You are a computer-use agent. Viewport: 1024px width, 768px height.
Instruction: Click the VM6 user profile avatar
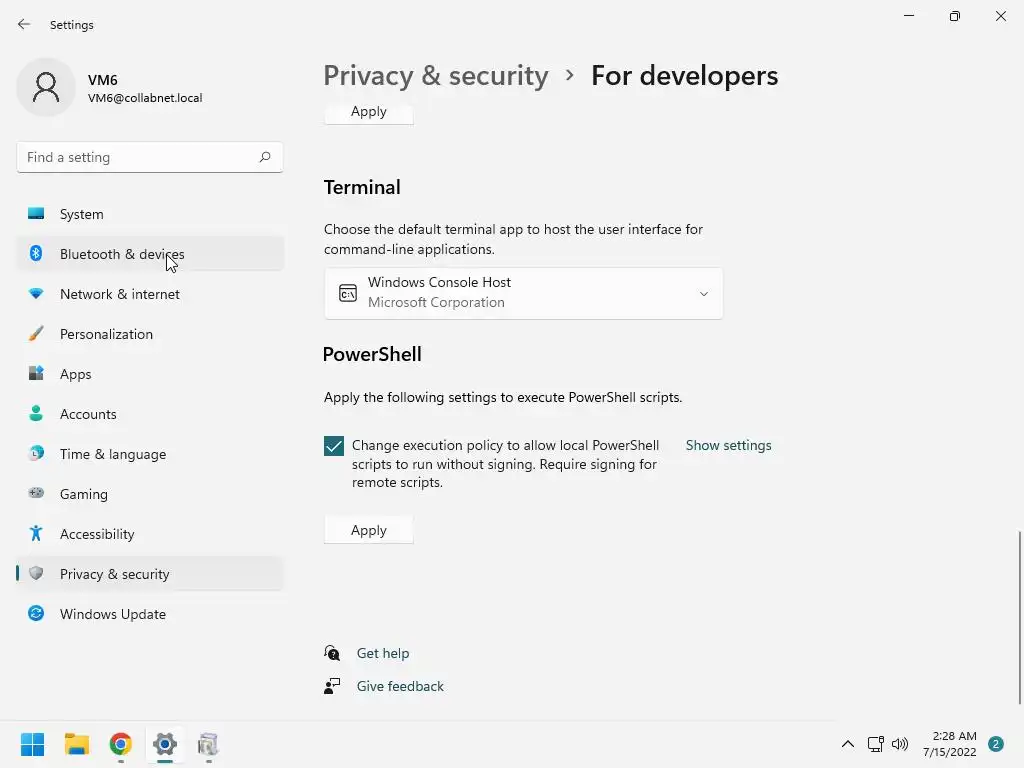pos(46,88)
